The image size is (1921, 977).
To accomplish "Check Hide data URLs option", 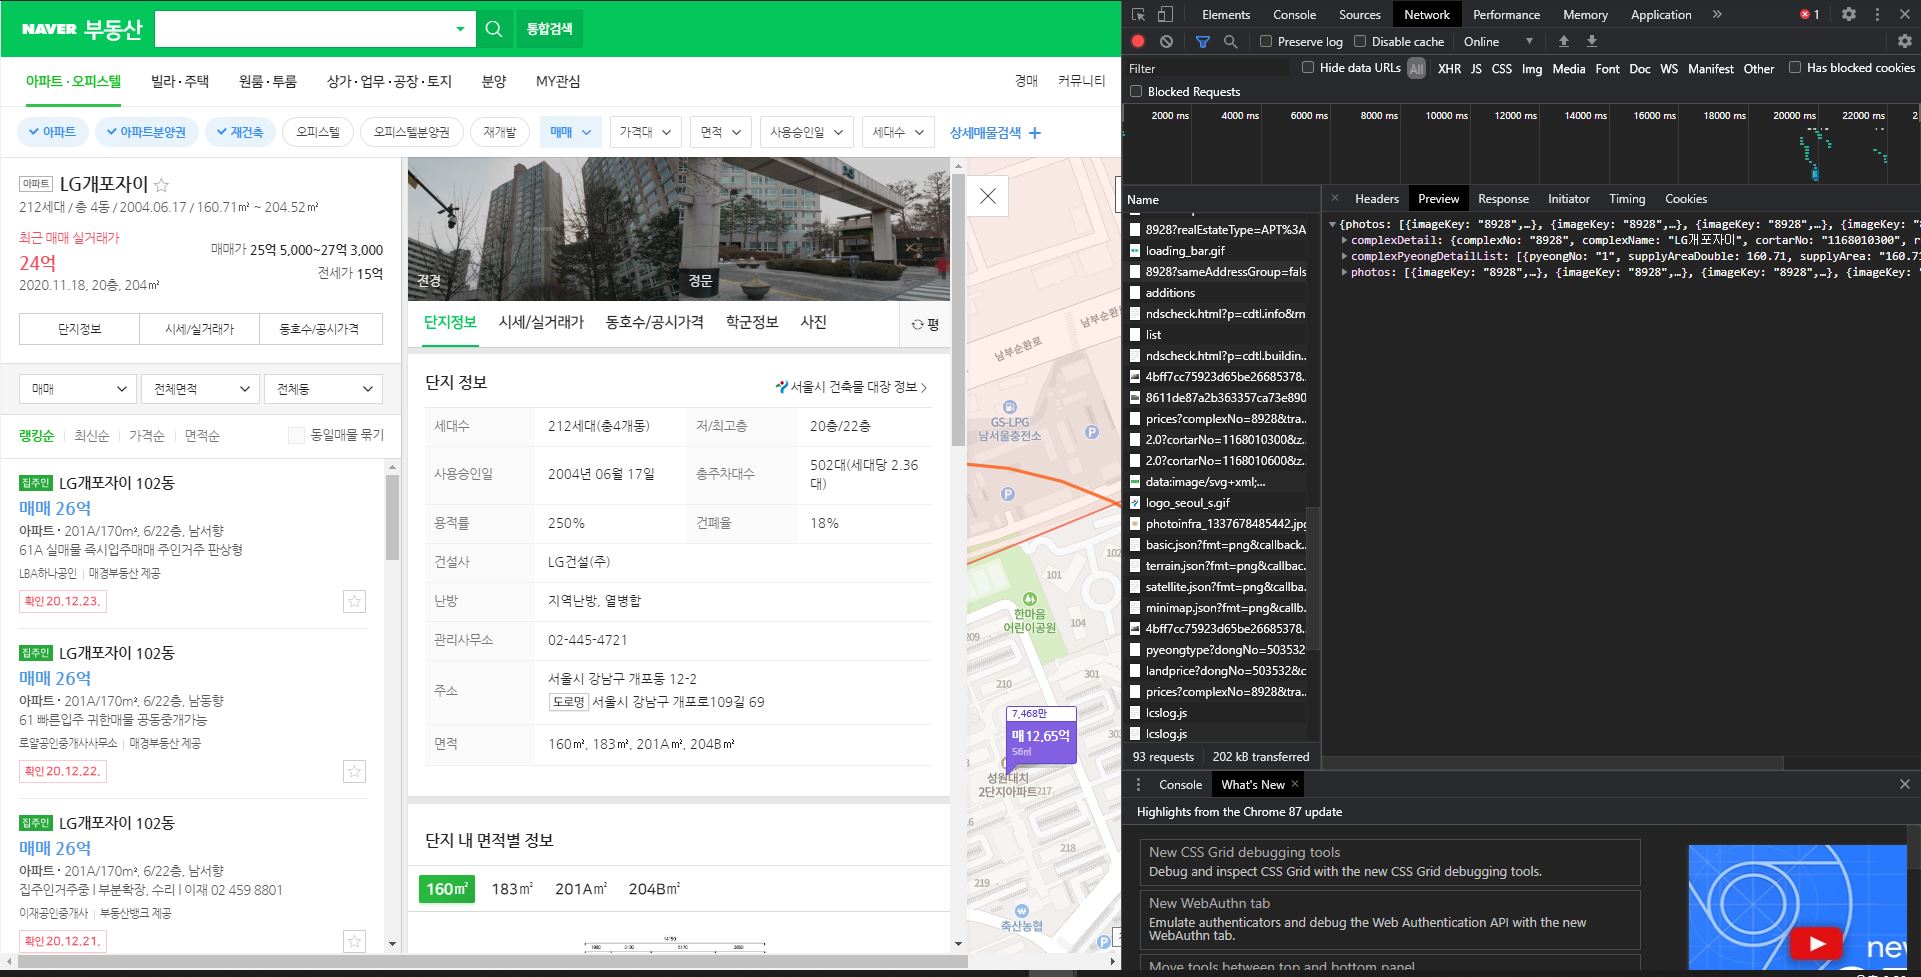I will click(x=1308, y=67).
